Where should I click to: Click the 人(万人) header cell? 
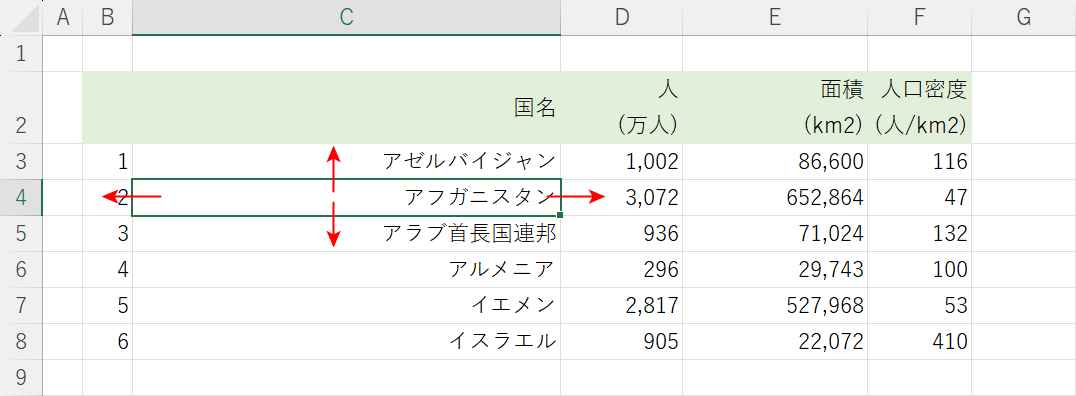(x=622, y=107)
